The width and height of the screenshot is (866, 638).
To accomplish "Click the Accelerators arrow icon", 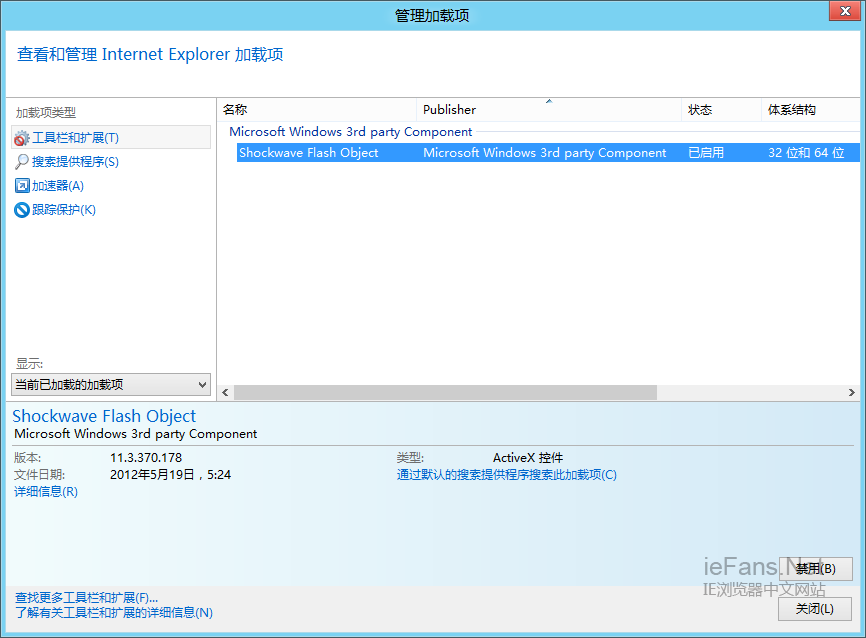I will click(22, 186).
